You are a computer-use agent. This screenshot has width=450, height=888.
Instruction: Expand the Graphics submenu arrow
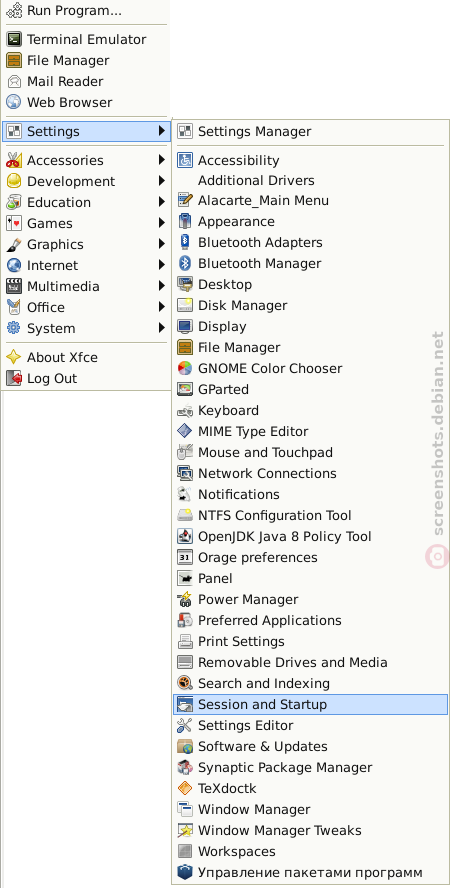click(x=162, y=244)
